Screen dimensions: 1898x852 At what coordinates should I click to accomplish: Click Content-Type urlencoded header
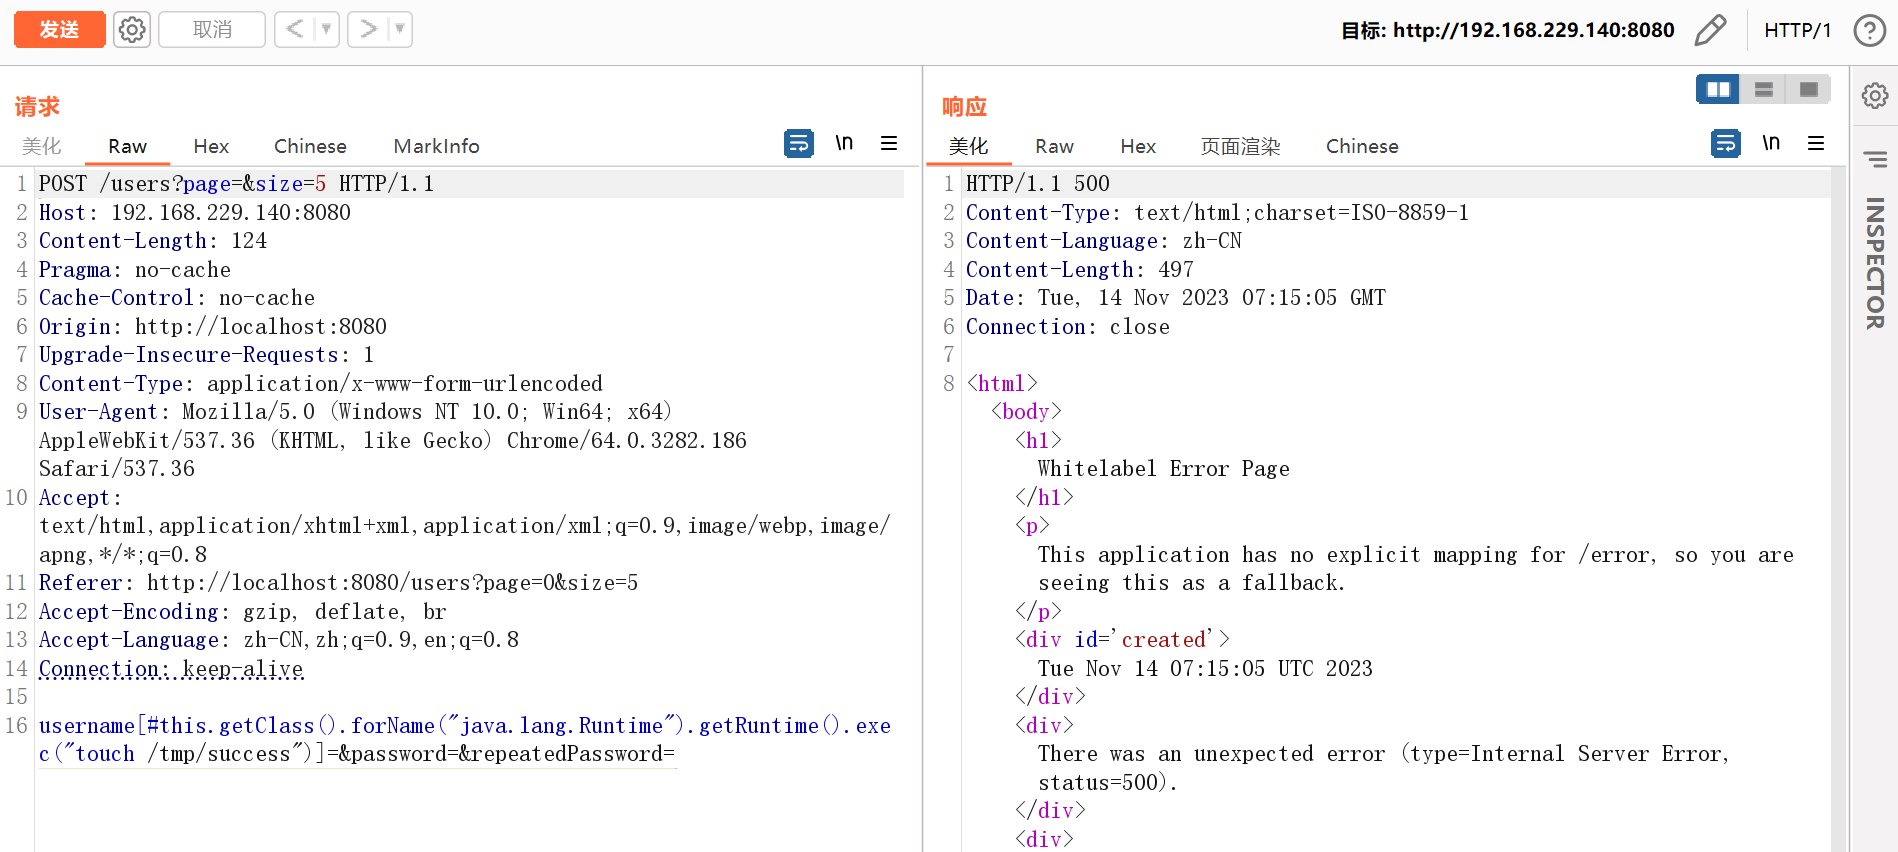[x=321, y=384]
